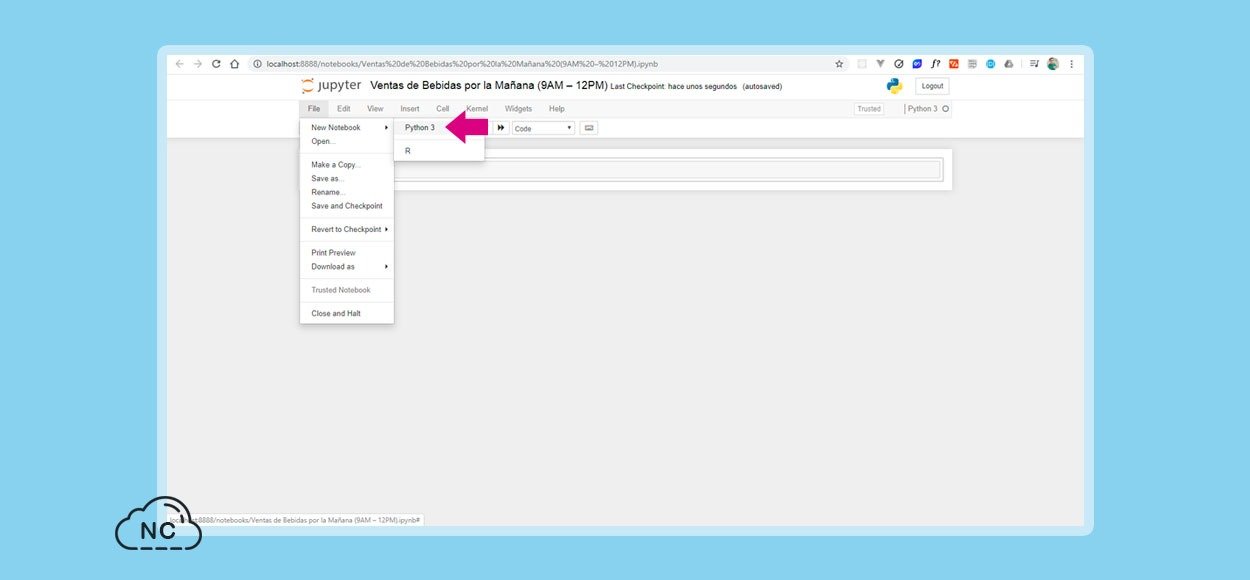This screenshot has width=1250, height=580.
Task: Bookmark this page with the star icon
Action: pyautogui.click(x=839, y=64)
